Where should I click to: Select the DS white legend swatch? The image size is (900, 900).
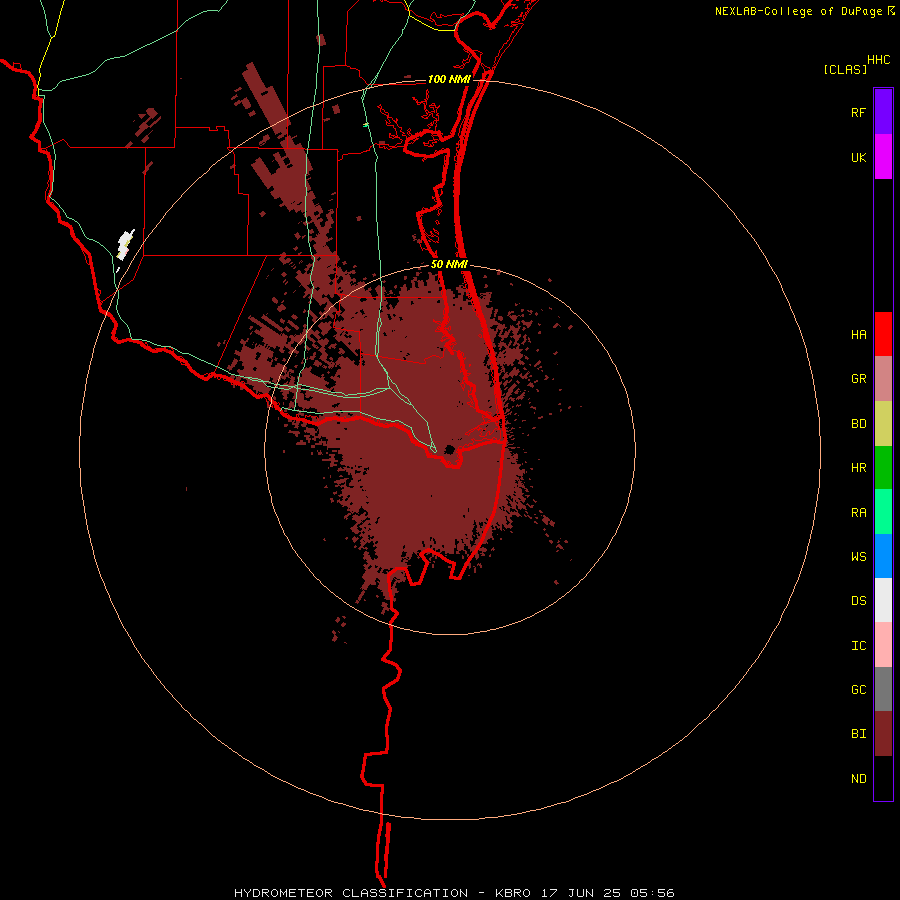click(x=883, y=600)
